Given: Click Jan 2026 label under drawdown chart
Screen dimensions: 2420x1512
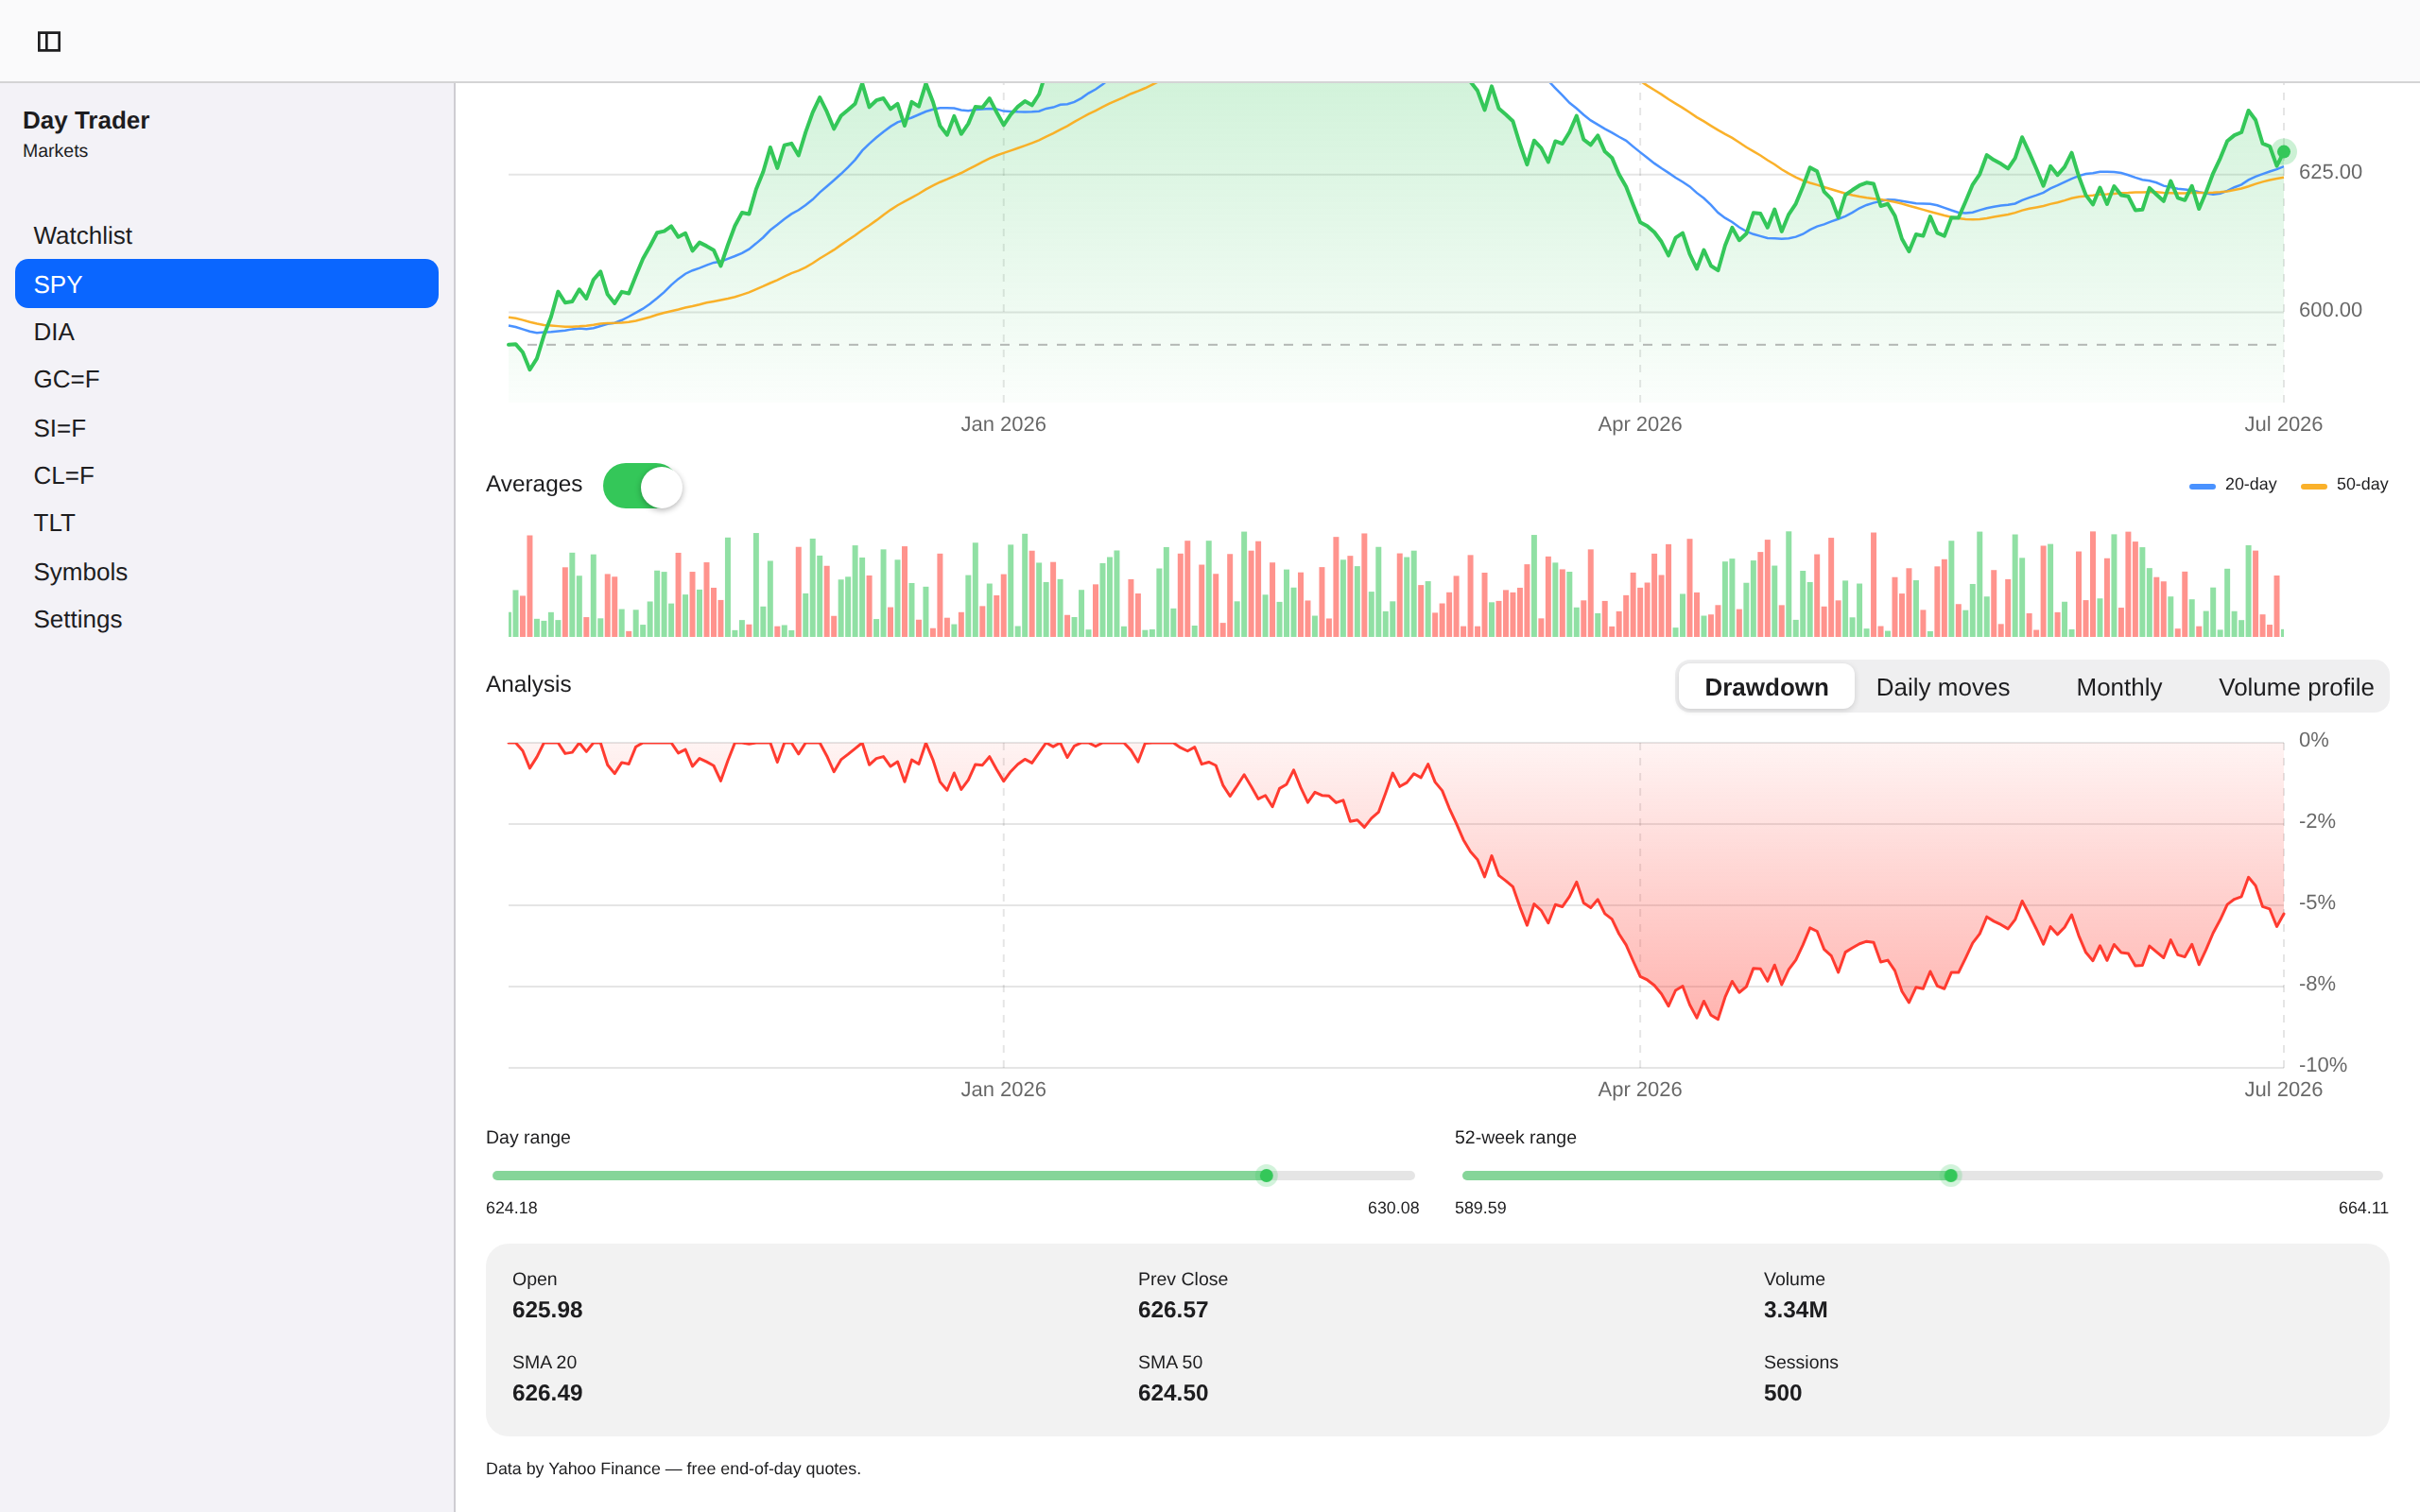Looking at the screenshot, I should coord(1003,1089).
